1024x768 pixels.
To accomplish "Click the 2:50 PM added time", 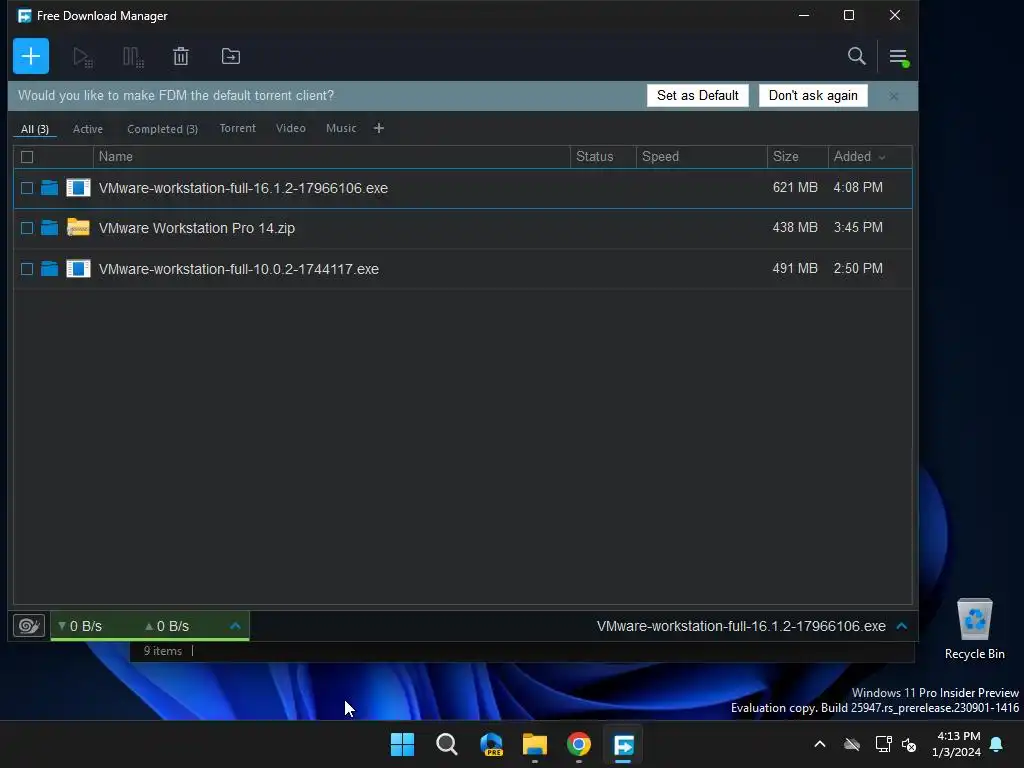I will click(x=858, y=268).
